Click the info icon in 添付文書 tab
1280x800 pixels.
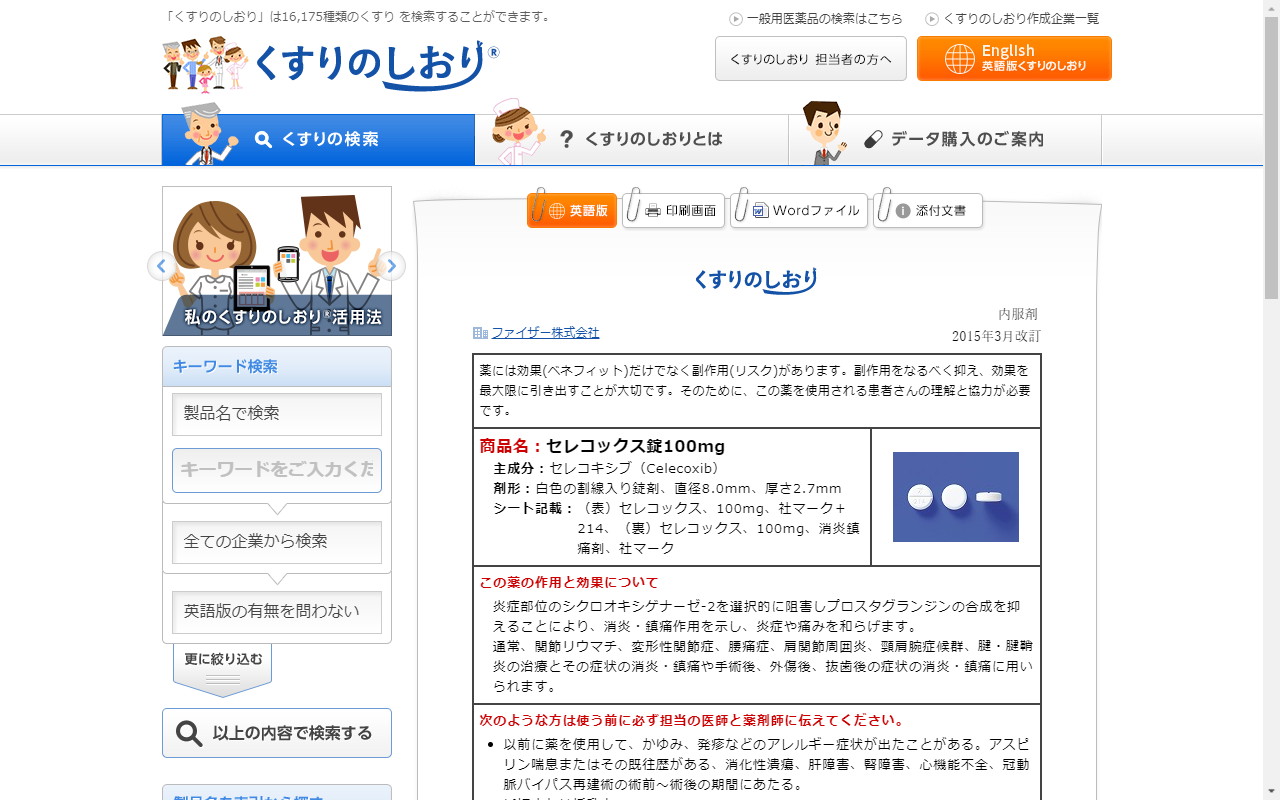(x=903, y=211)
